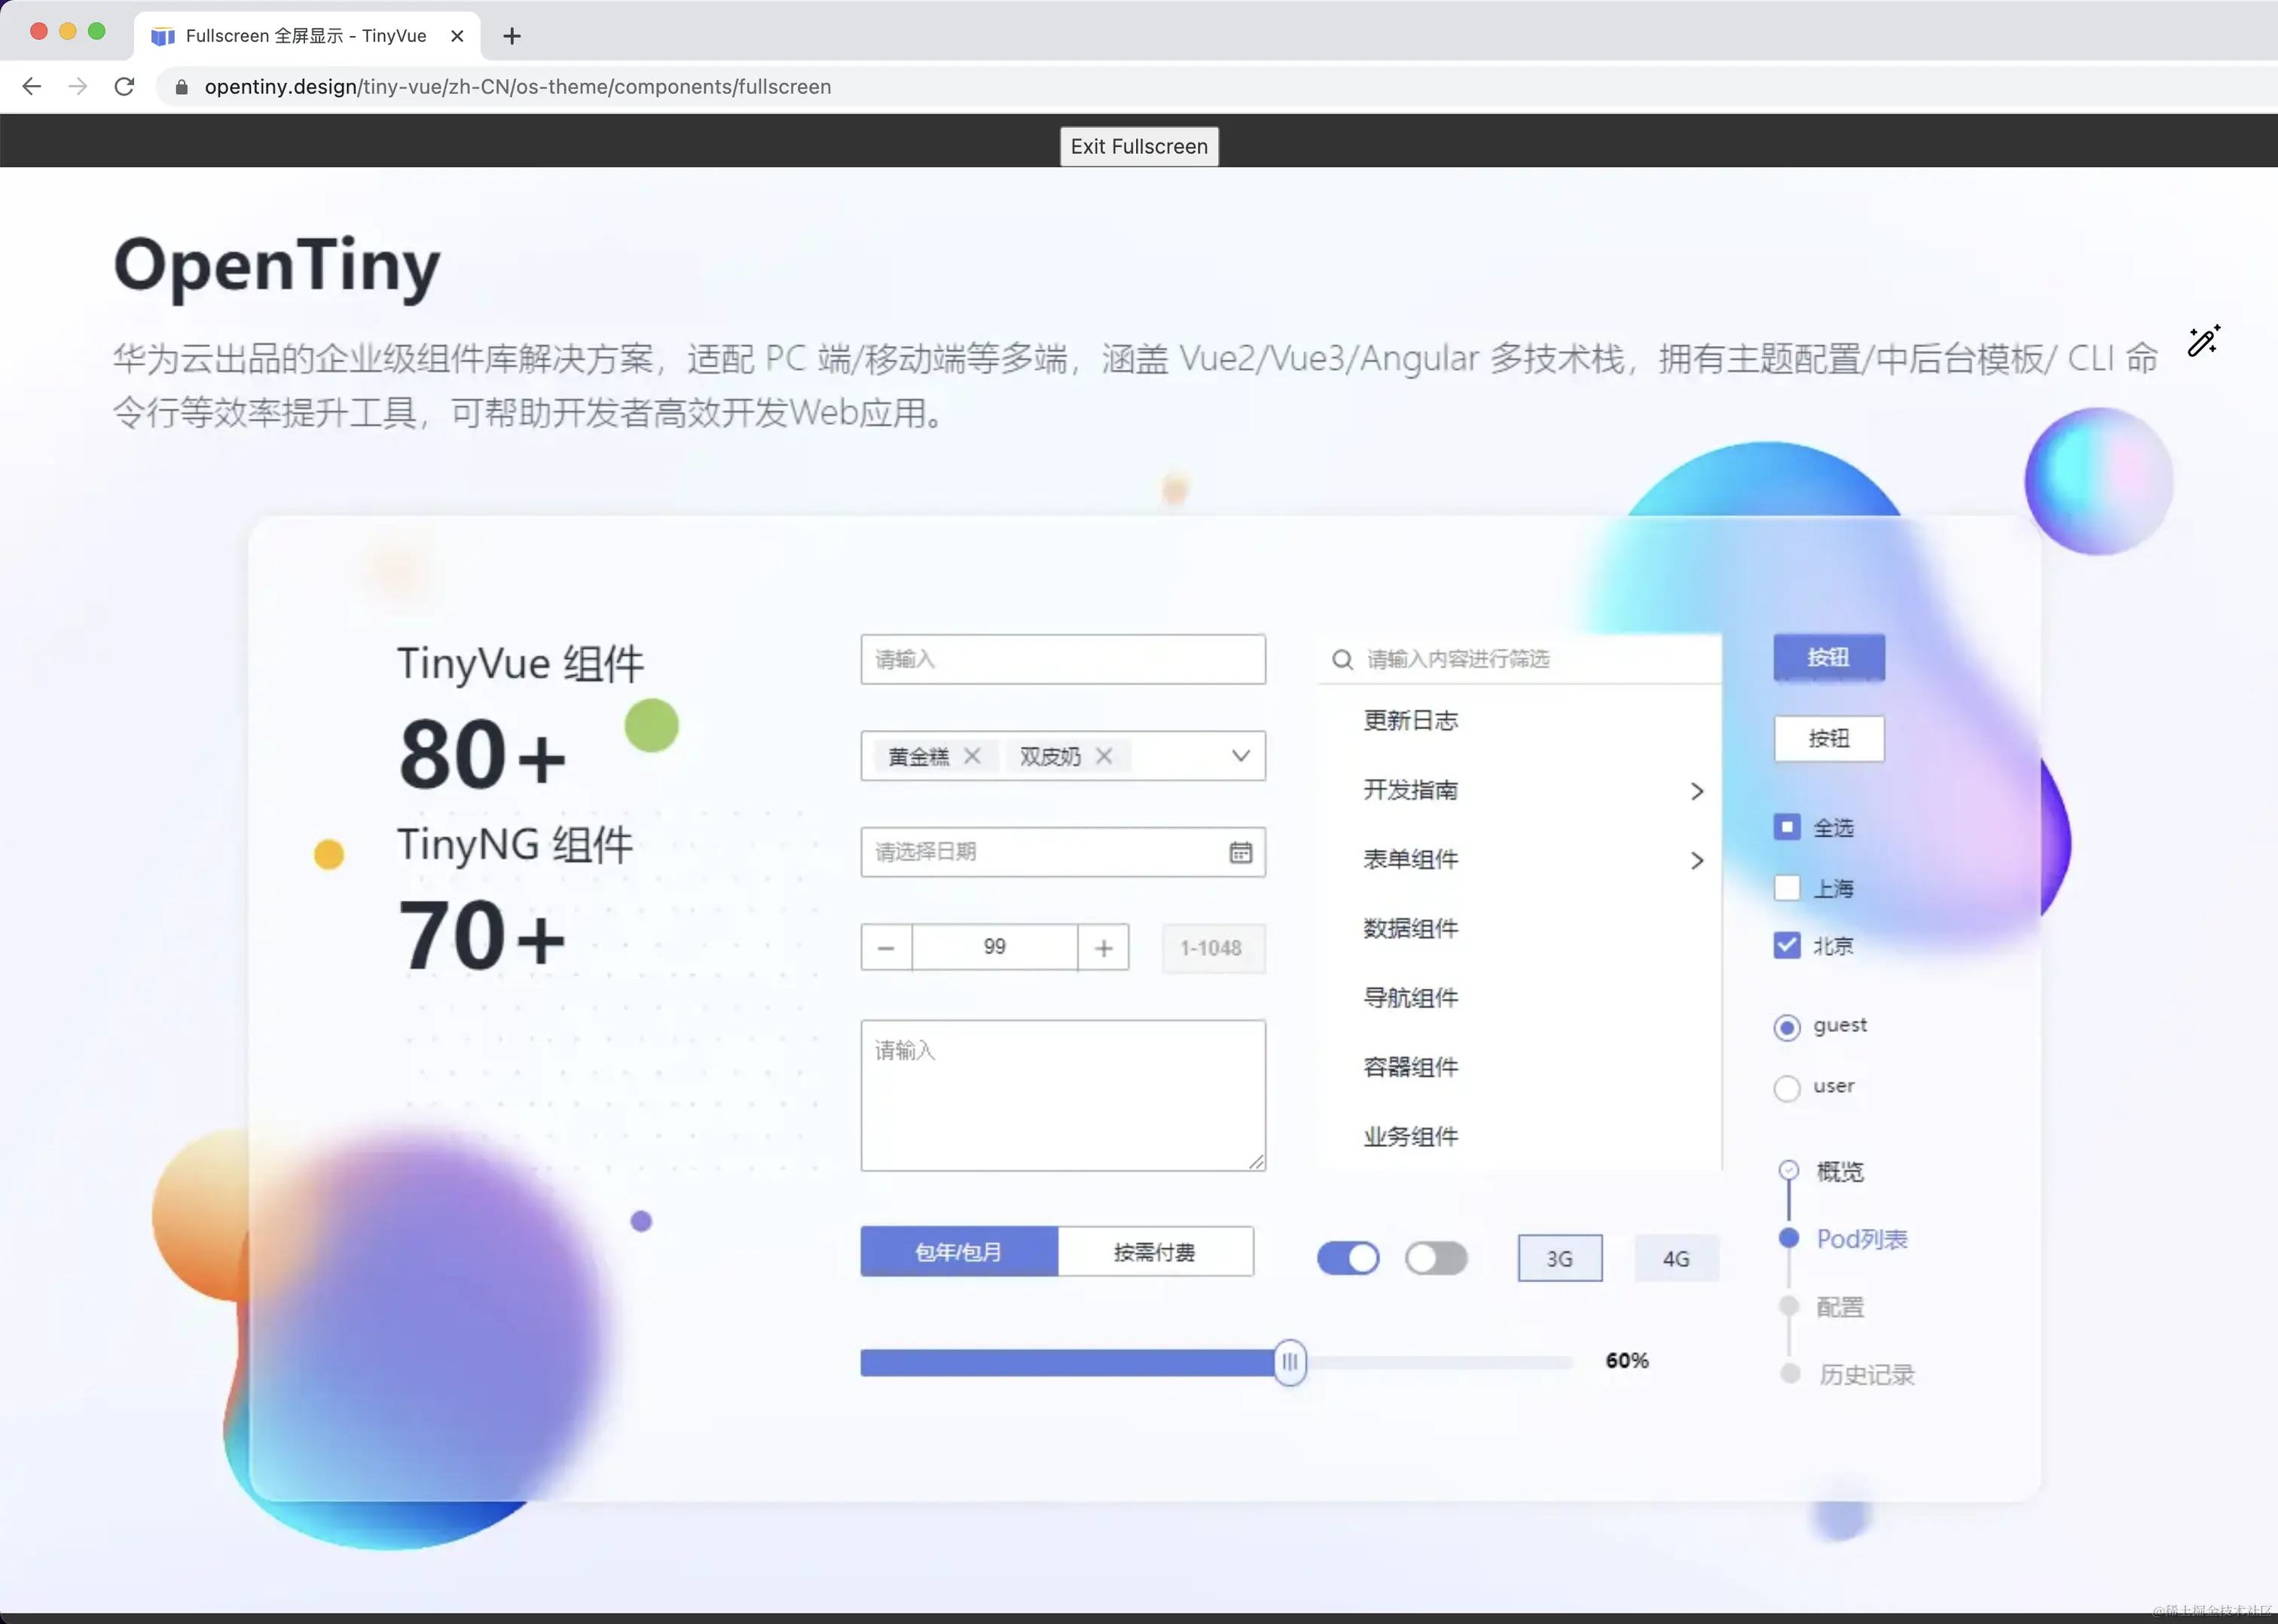
Task: Click the magic wand icon at right
Action: pyautogui.click(x=2203, y=341)
